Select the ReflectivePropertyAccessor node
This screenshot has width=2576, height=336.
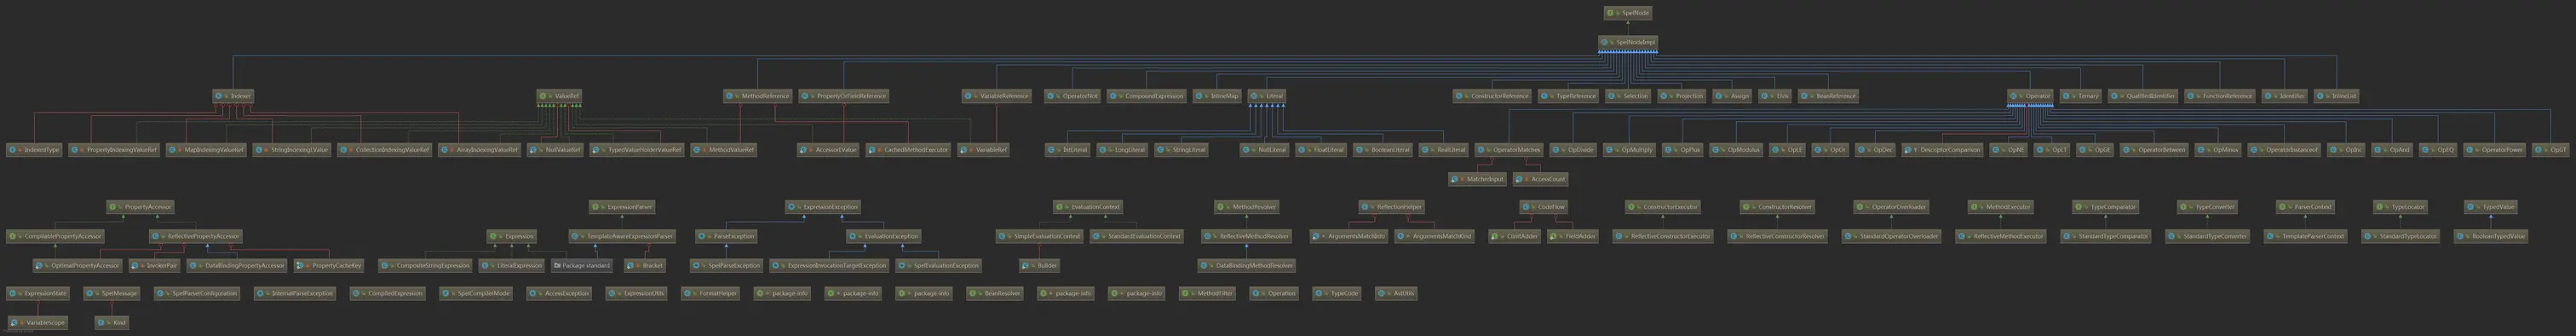tap(196, 237)
